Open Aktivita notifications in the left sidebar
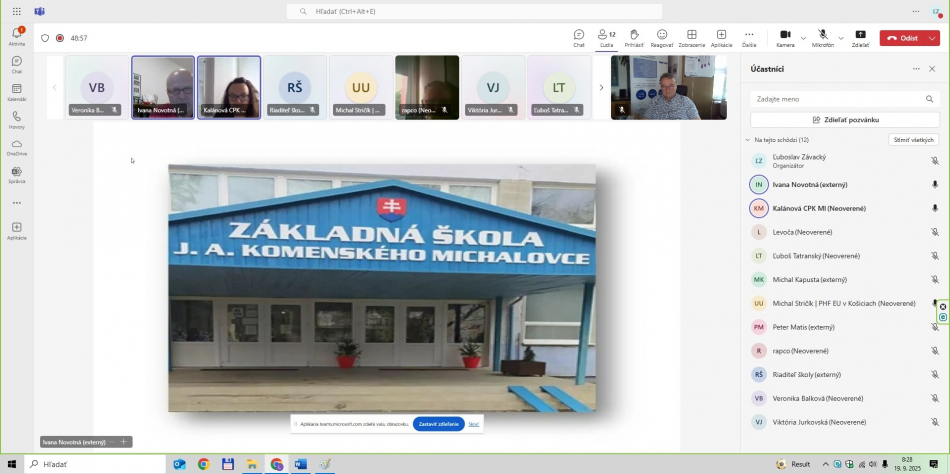Image resolution: width=950 pixels, height=474 pixels. [x=16, y=37]
